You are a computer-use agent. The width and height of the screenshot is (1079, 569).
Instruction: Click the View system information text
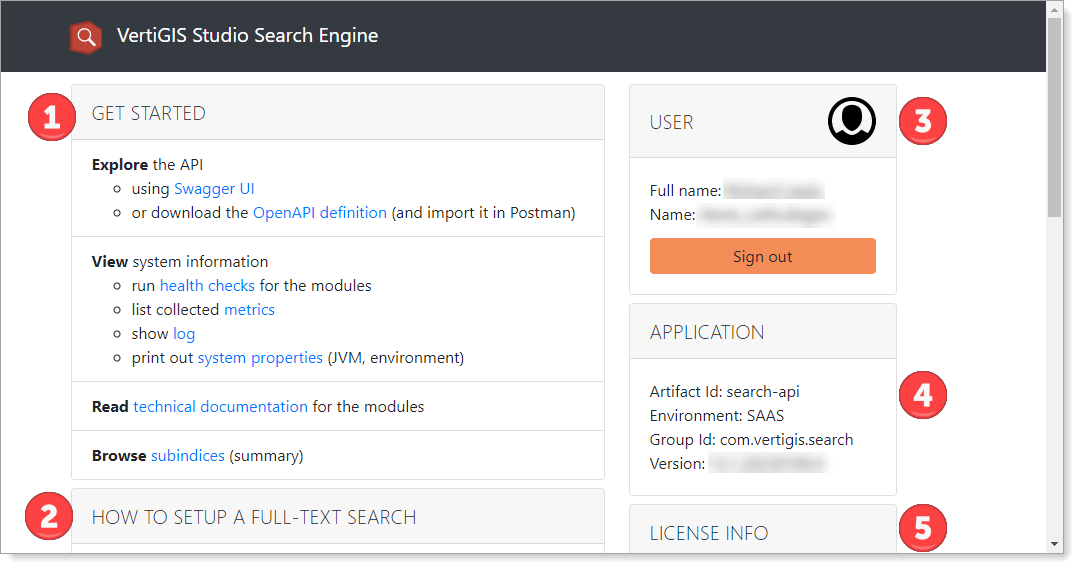[x=180, y=261]
